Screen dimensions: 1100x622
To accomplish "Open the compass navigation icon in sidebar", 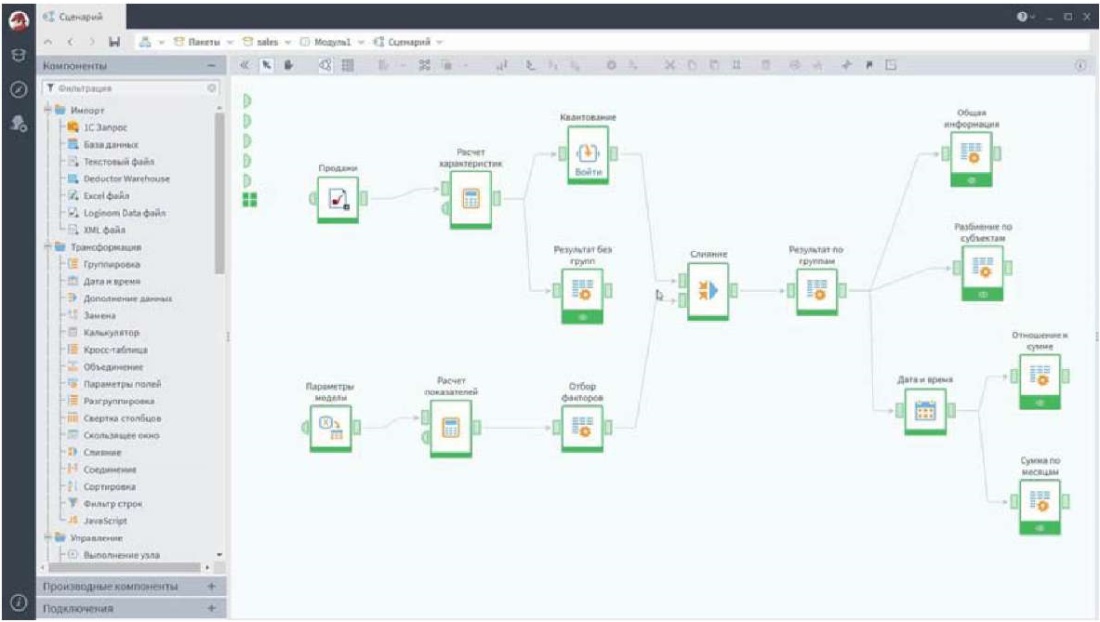I will tap(18, 90).
